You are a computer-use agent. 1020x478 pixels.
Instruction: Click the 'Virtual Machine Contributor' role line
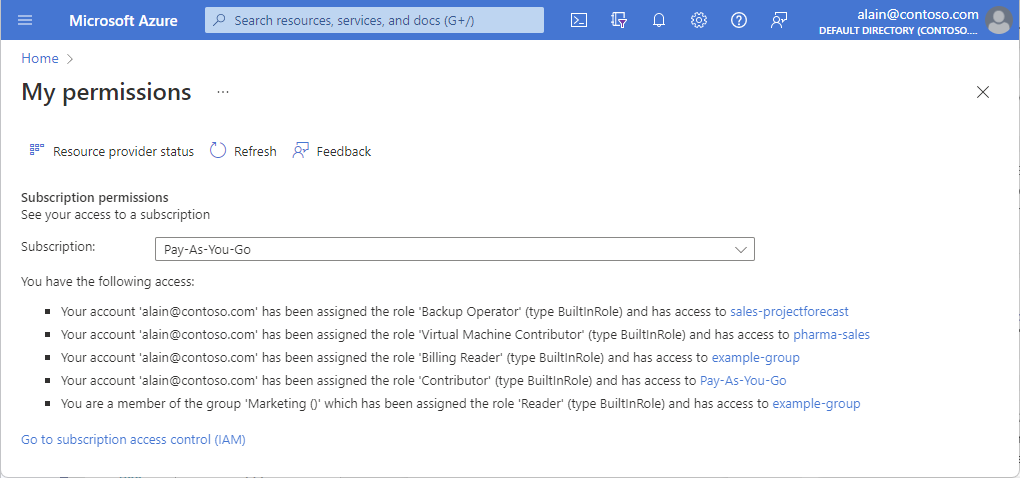pyautogui.click(x=465, y=335)
